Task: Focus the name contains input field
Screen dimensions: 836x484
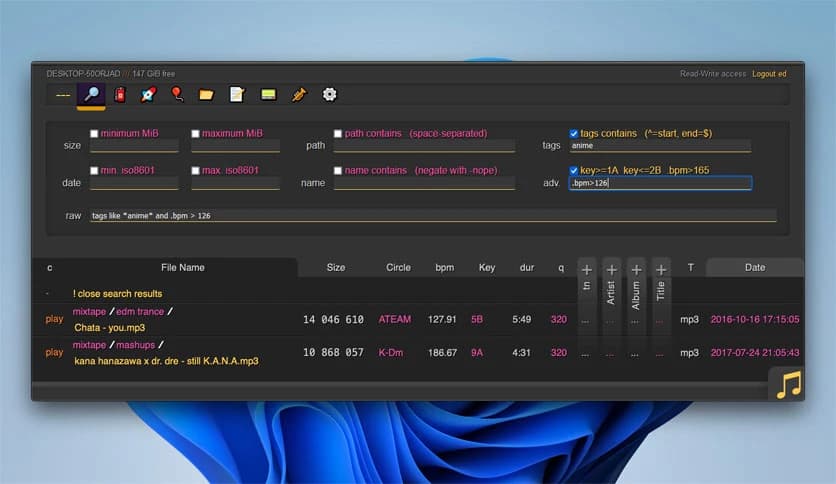Action: [424, 183]
